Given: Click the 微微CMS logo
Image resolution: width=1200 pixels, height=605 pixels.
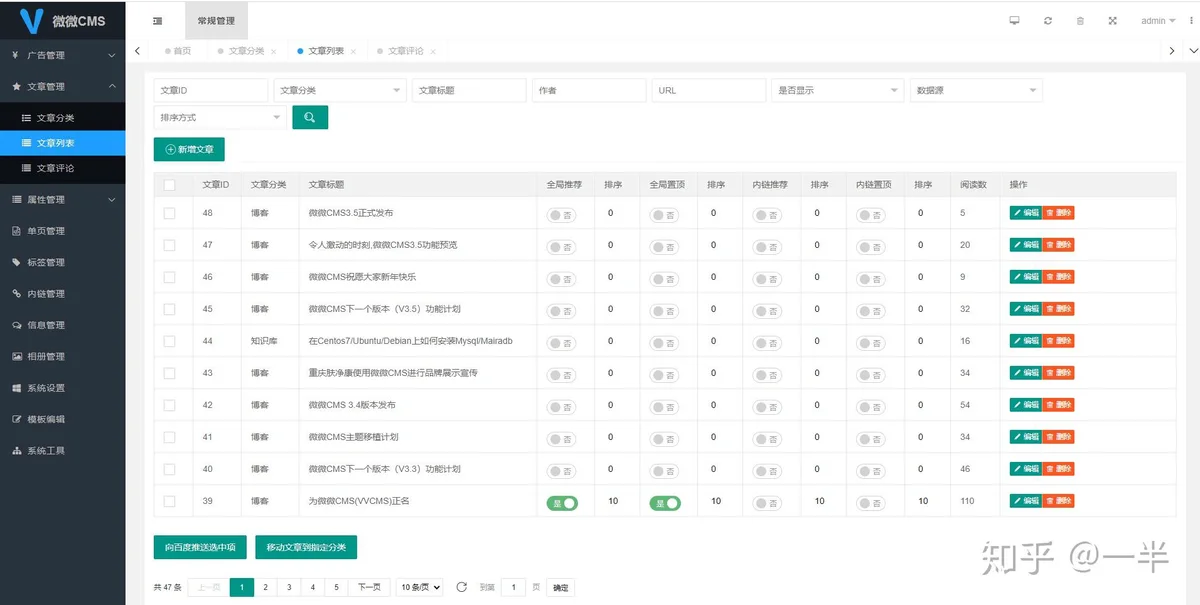Looking at the screenshot, I should pos(62,20).
